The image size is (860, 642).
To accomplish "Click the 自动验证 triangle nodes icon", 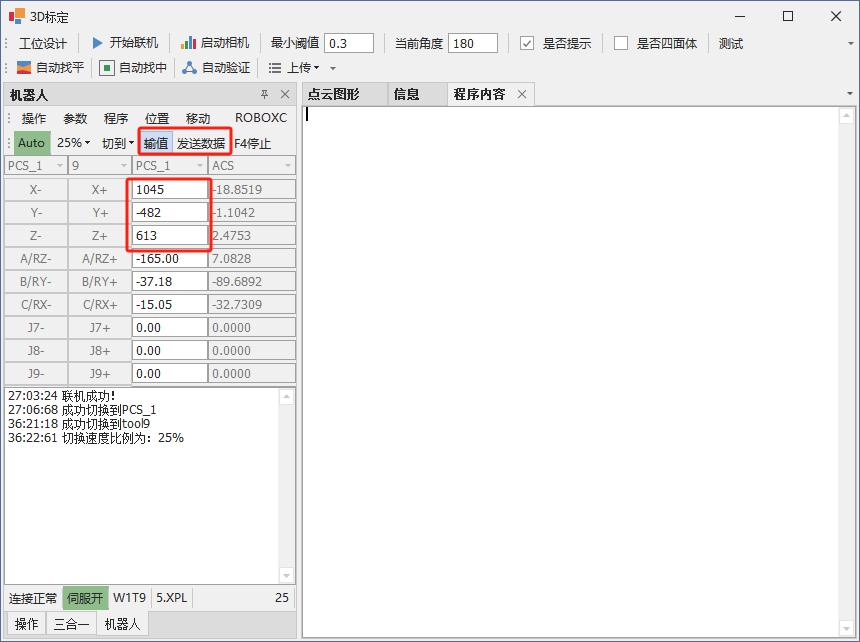I will pos(189,68).
